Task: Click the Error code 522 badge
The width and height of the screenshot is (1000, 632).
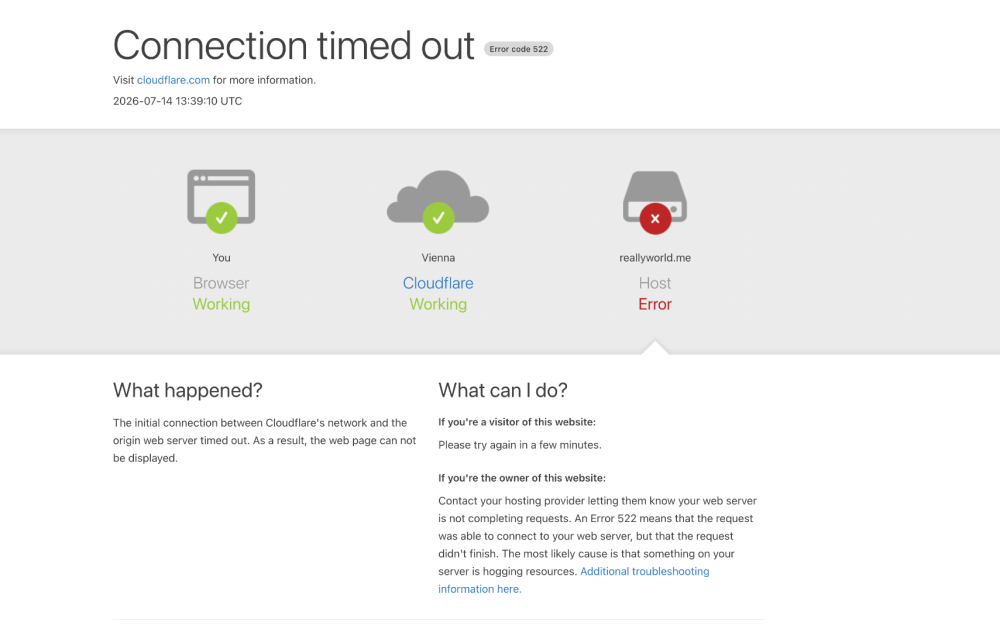Action: coord(518,49)
